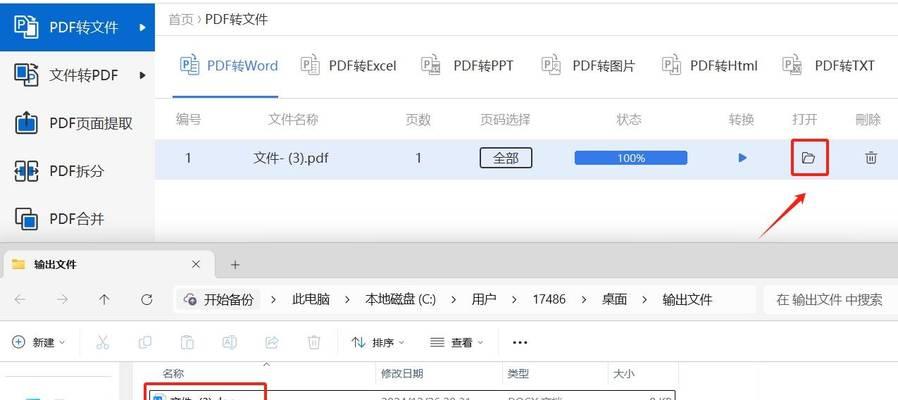
Task: Click the Share icon in Explorer toolbar
Action: (x=271, y=342)
